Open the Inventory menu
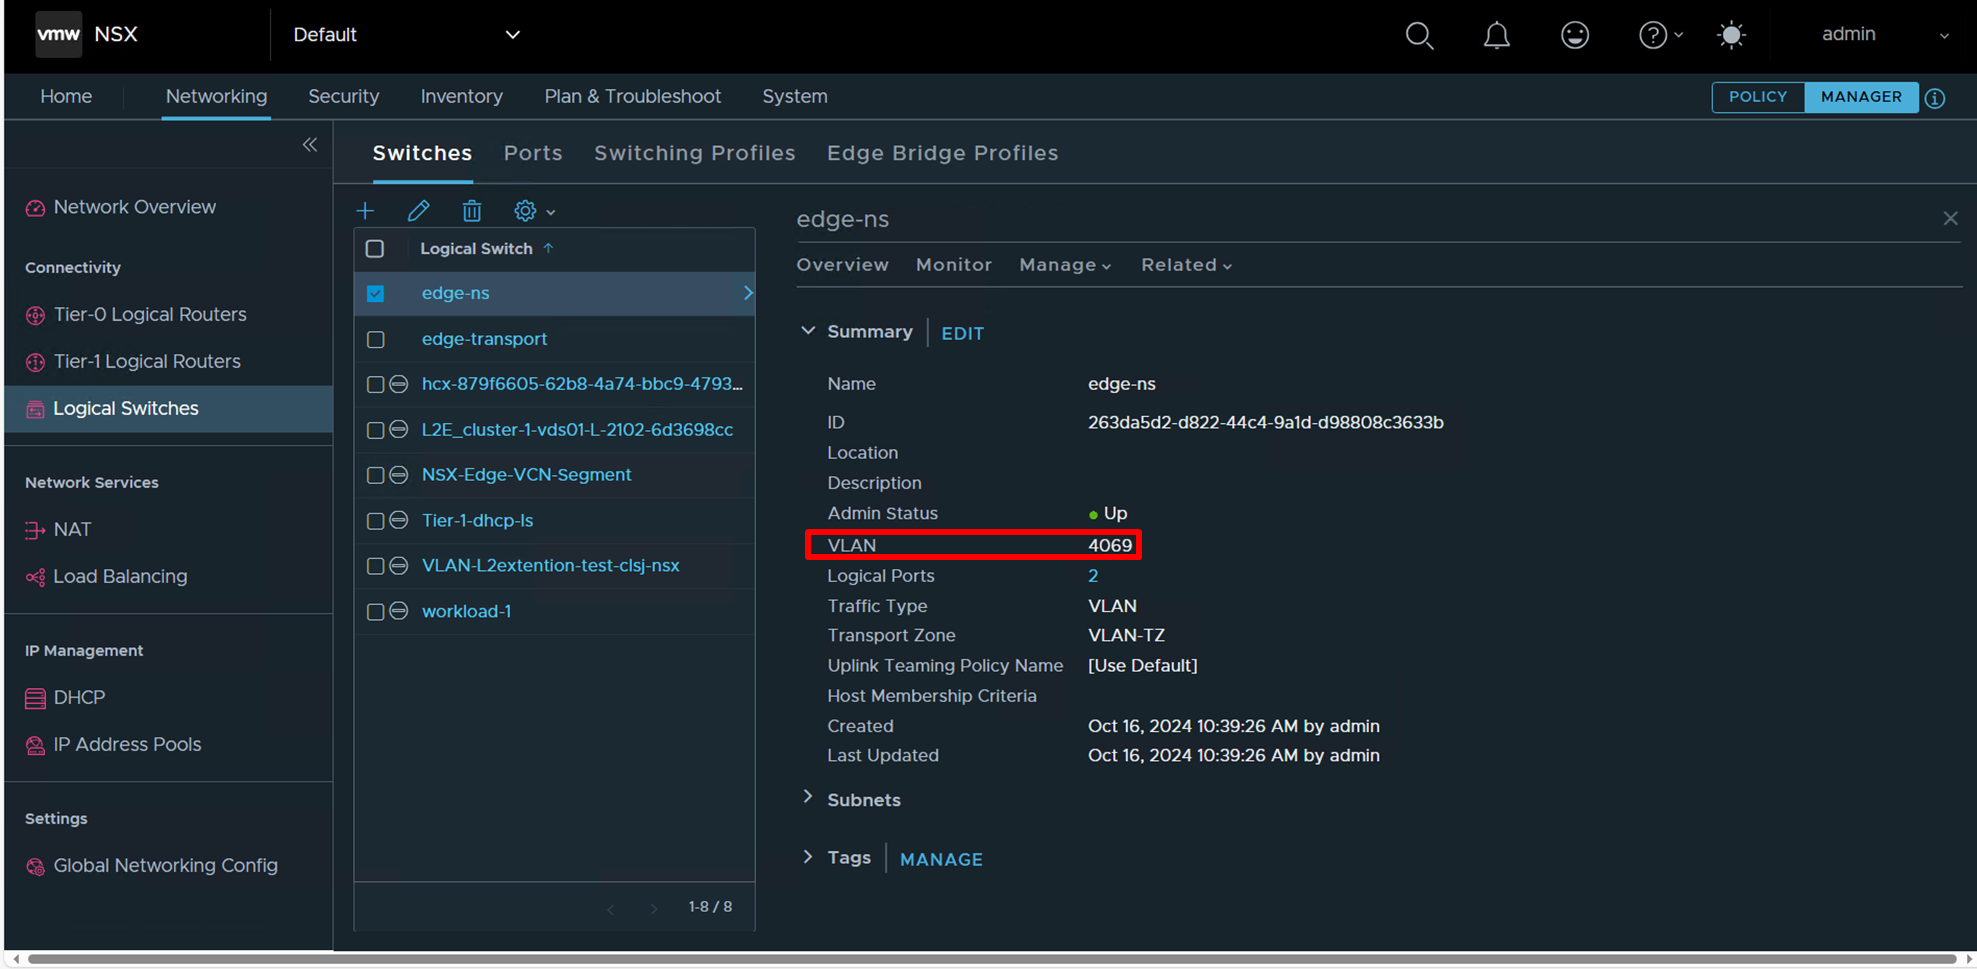Viewport: 1977px width, 969px height. coord(462,97)
